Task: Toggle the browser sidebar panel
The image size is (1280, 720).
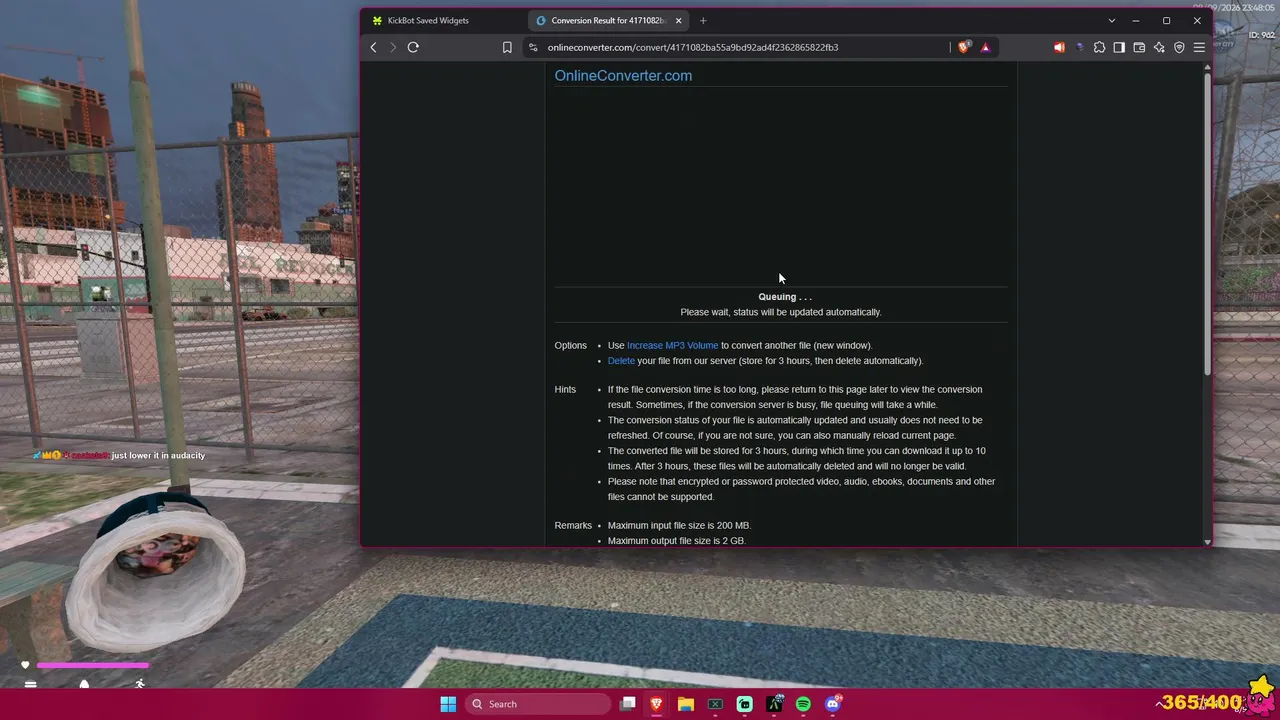Action: (x=1119, y=47)
